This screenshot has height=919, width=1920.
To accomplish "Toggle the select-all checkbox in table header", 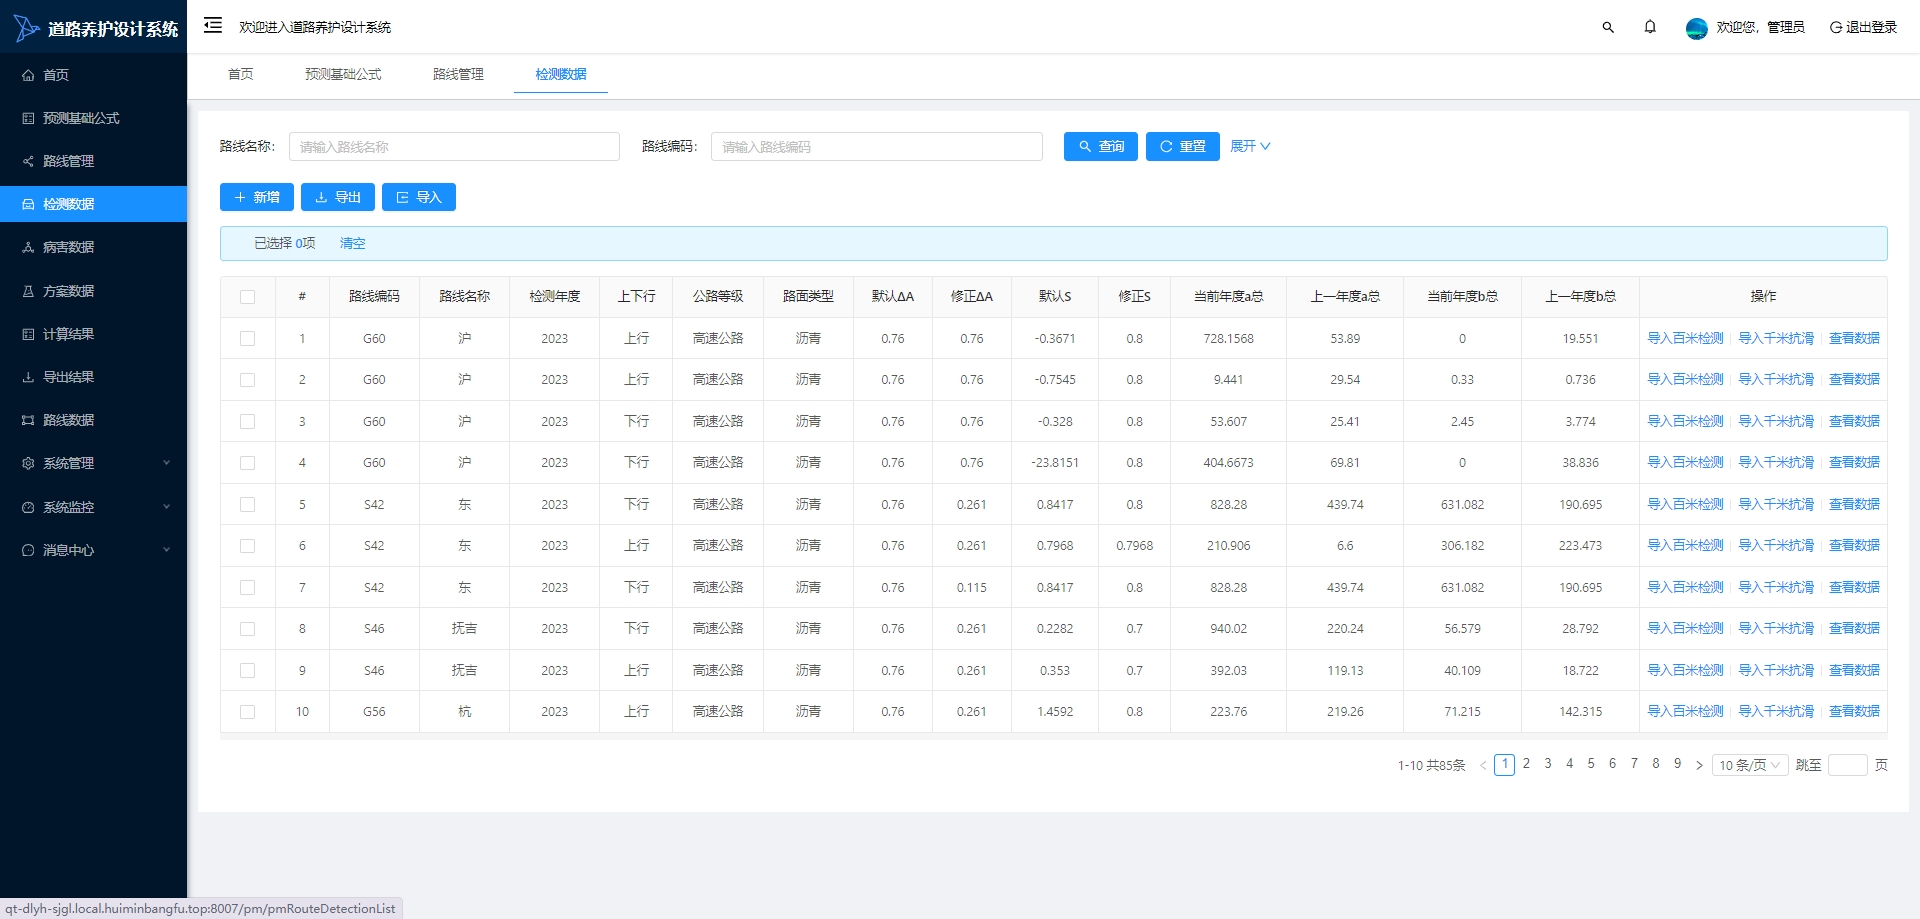I will click(x=247, y=297).
